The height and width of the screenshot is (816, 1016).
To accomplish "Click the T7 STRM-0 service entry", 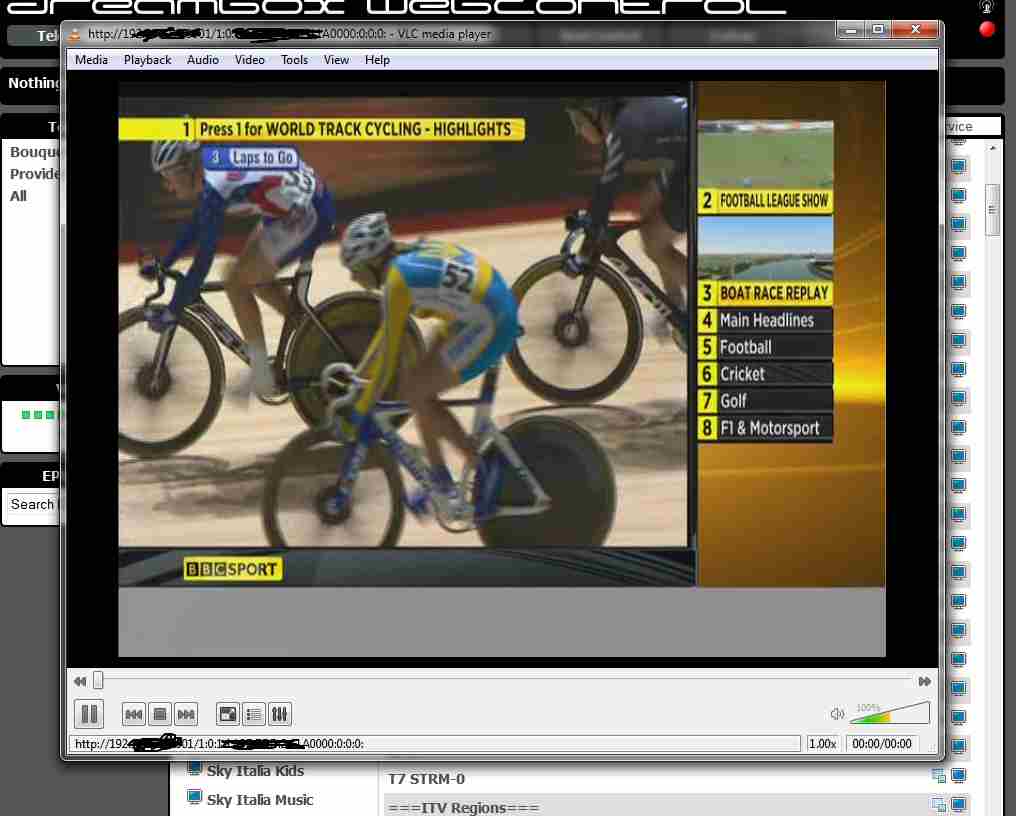I will (x=426, y=778).
